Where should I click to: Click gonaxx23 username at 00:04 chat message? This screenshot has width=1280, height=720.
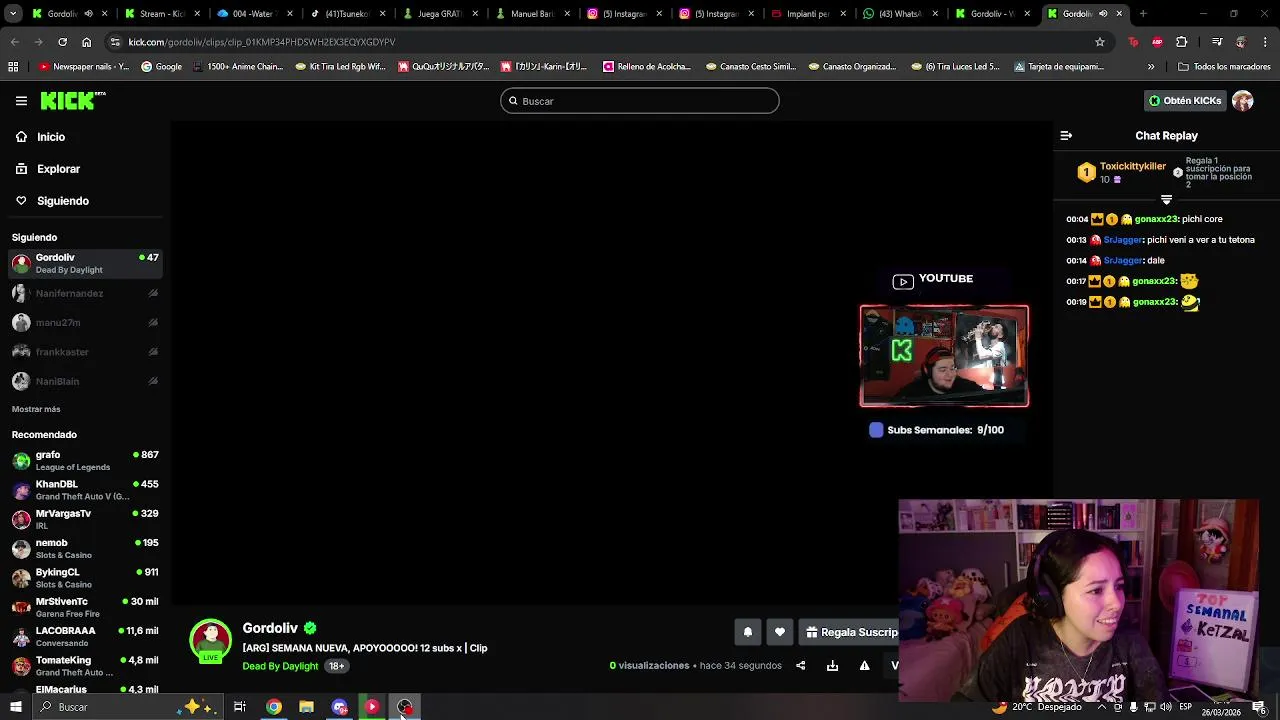1156,219
